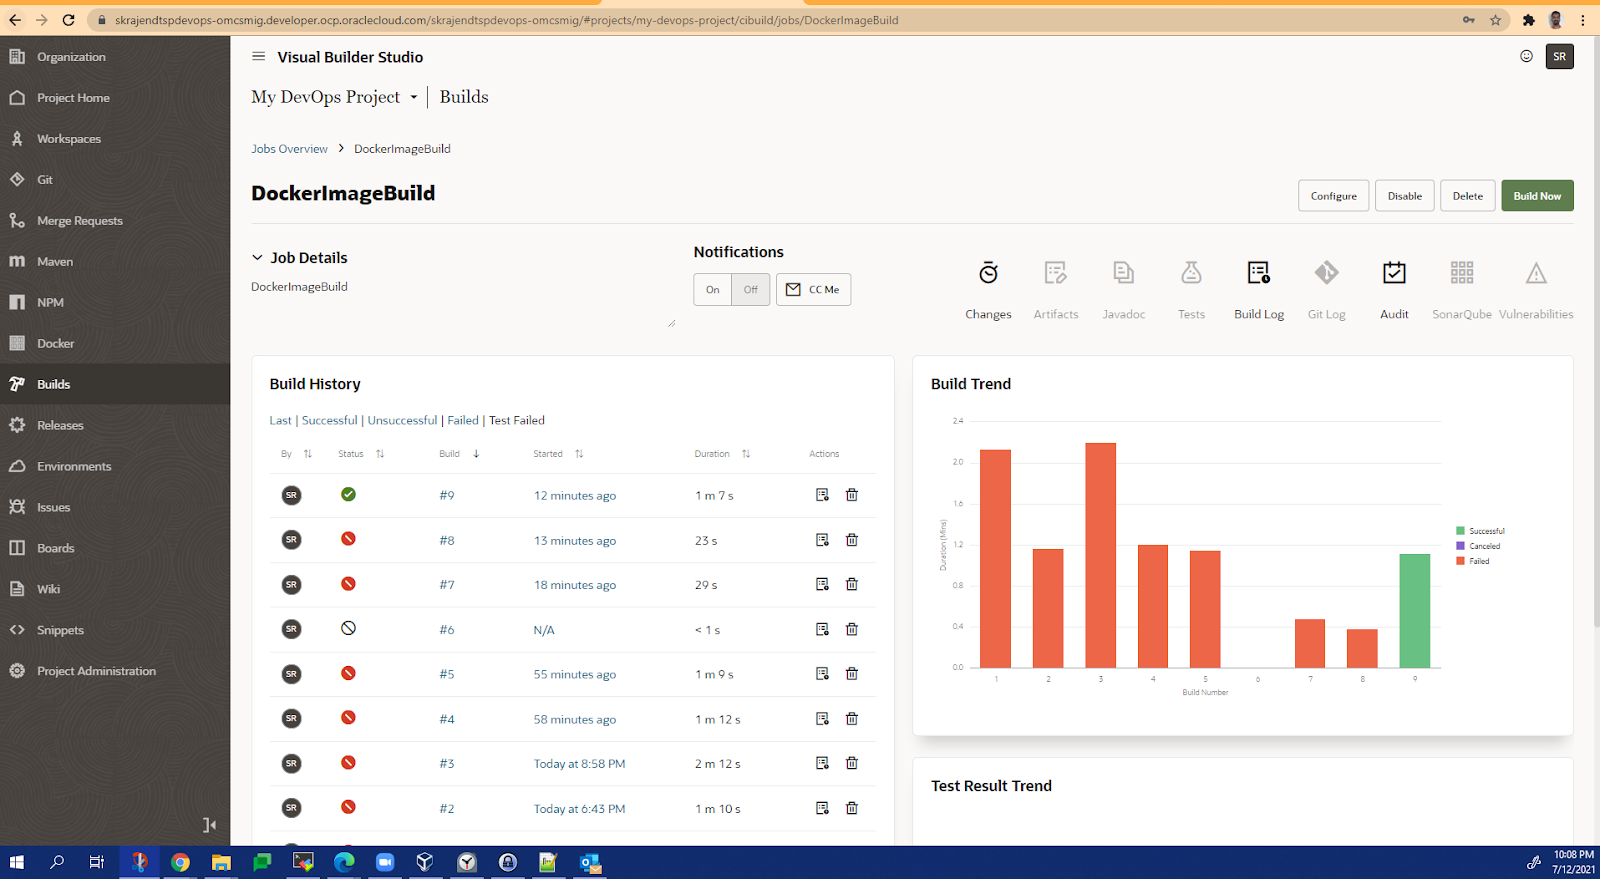The height and width of the screenshot is (879, 1600).
Task: Filter build history by Unsuccessful
Action: point(402,420)
